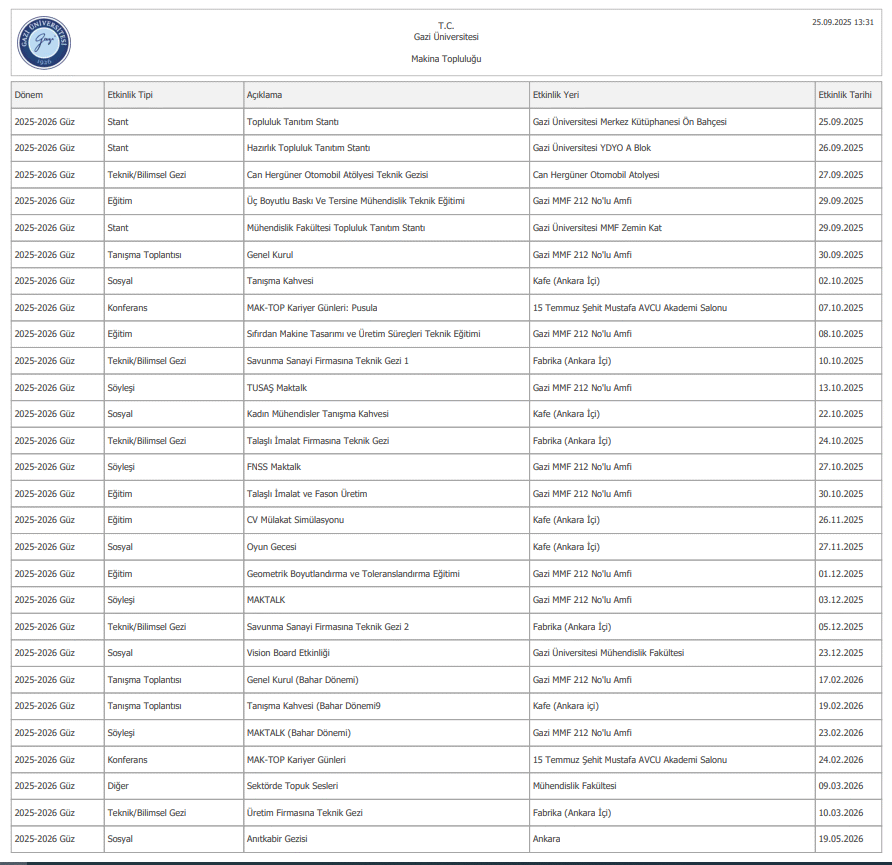Image resolution: width=892 pixels, height=865 pixels.
Task: Click the Etkinlik Yeri column header
Action: coord(556,95)
